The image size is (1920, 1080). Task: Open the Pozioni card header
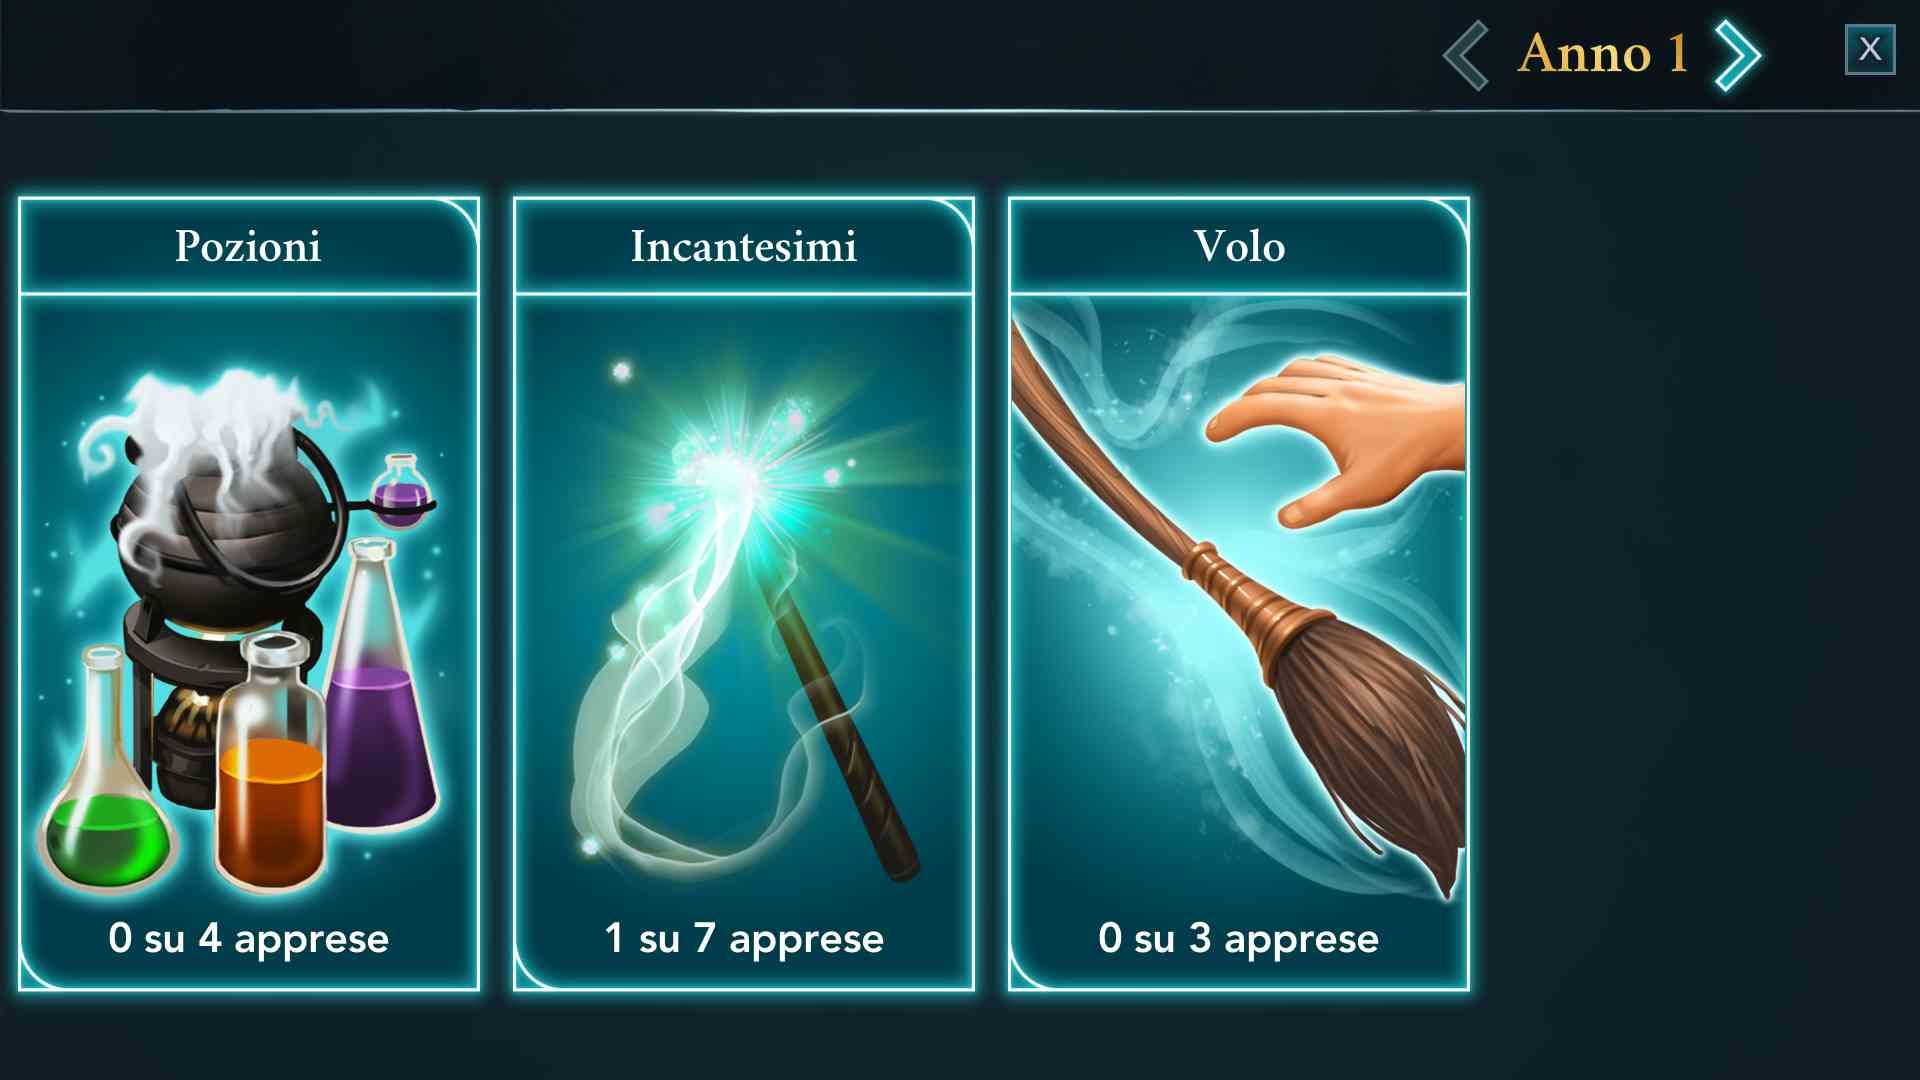click(249, 246)
